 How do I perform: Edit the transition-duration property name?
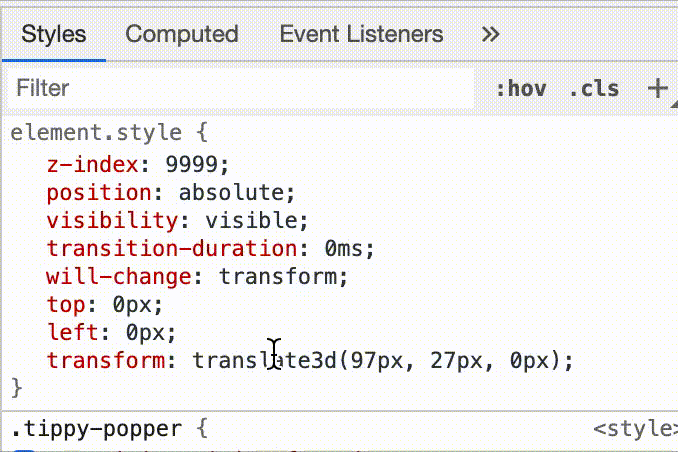172,249
